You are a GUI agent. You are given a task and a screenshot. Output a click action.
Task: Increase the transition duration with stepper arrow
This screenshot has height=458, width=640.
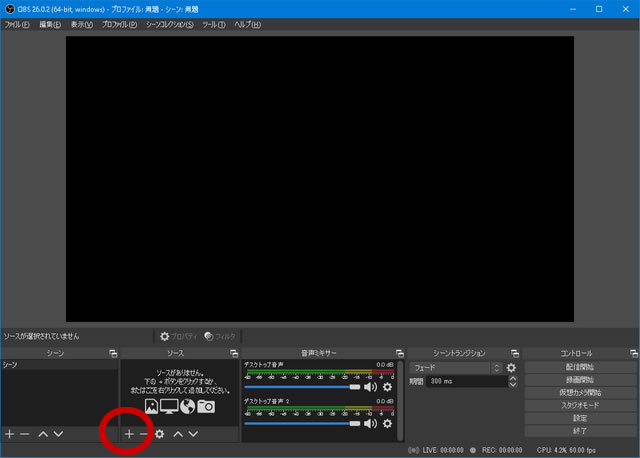click(x=514, y=378)
